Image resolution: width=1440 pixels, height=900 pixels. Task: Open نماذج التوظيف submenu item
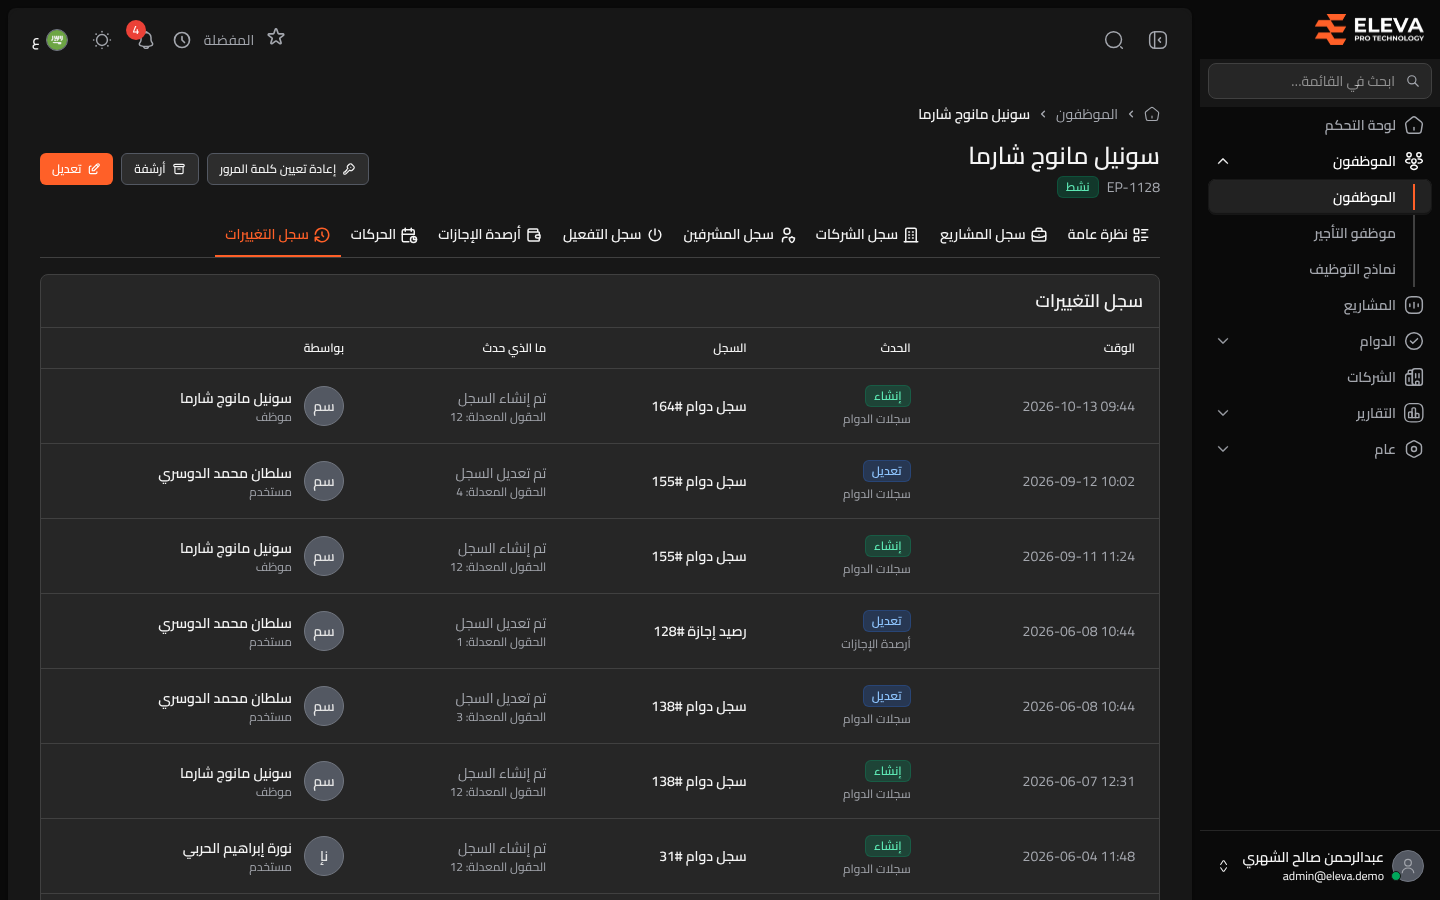point(1352,269)
